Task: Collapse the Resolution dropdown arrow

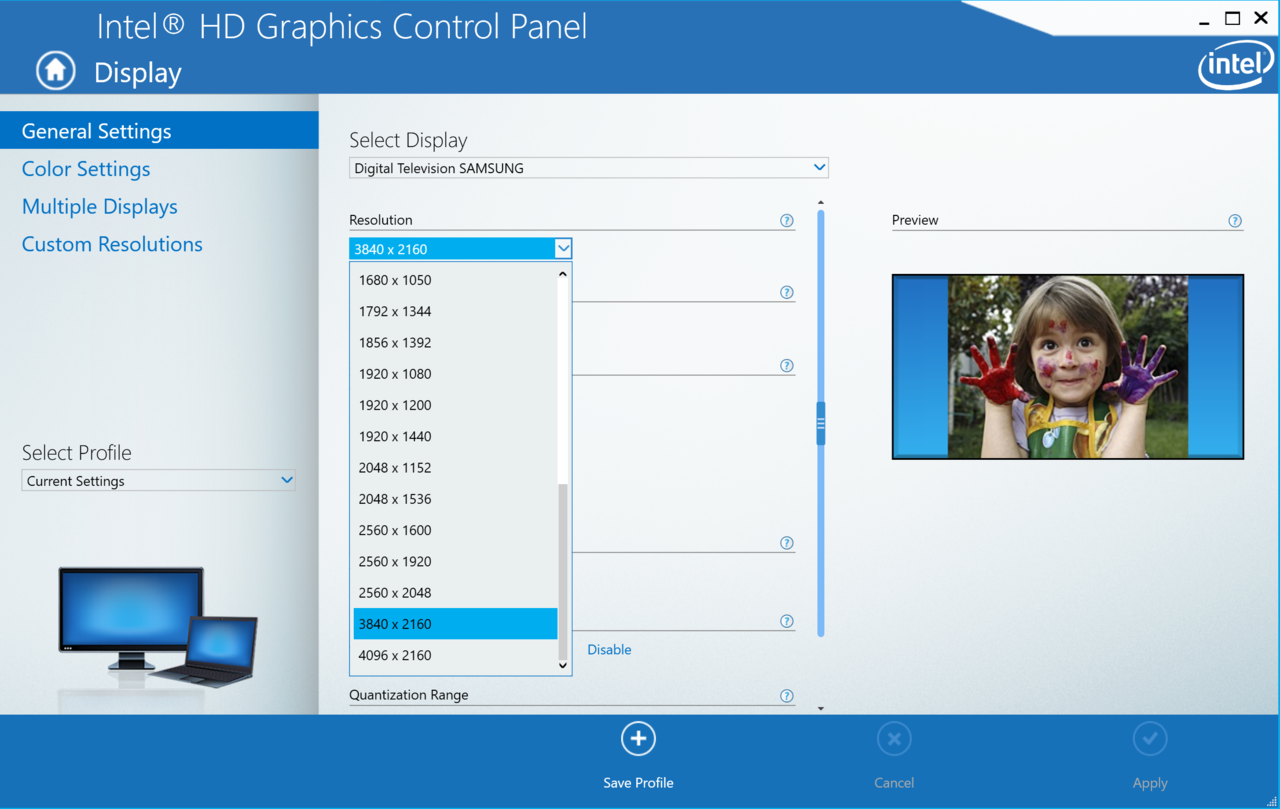Action: pyautogui.click(x=563, y=248)
